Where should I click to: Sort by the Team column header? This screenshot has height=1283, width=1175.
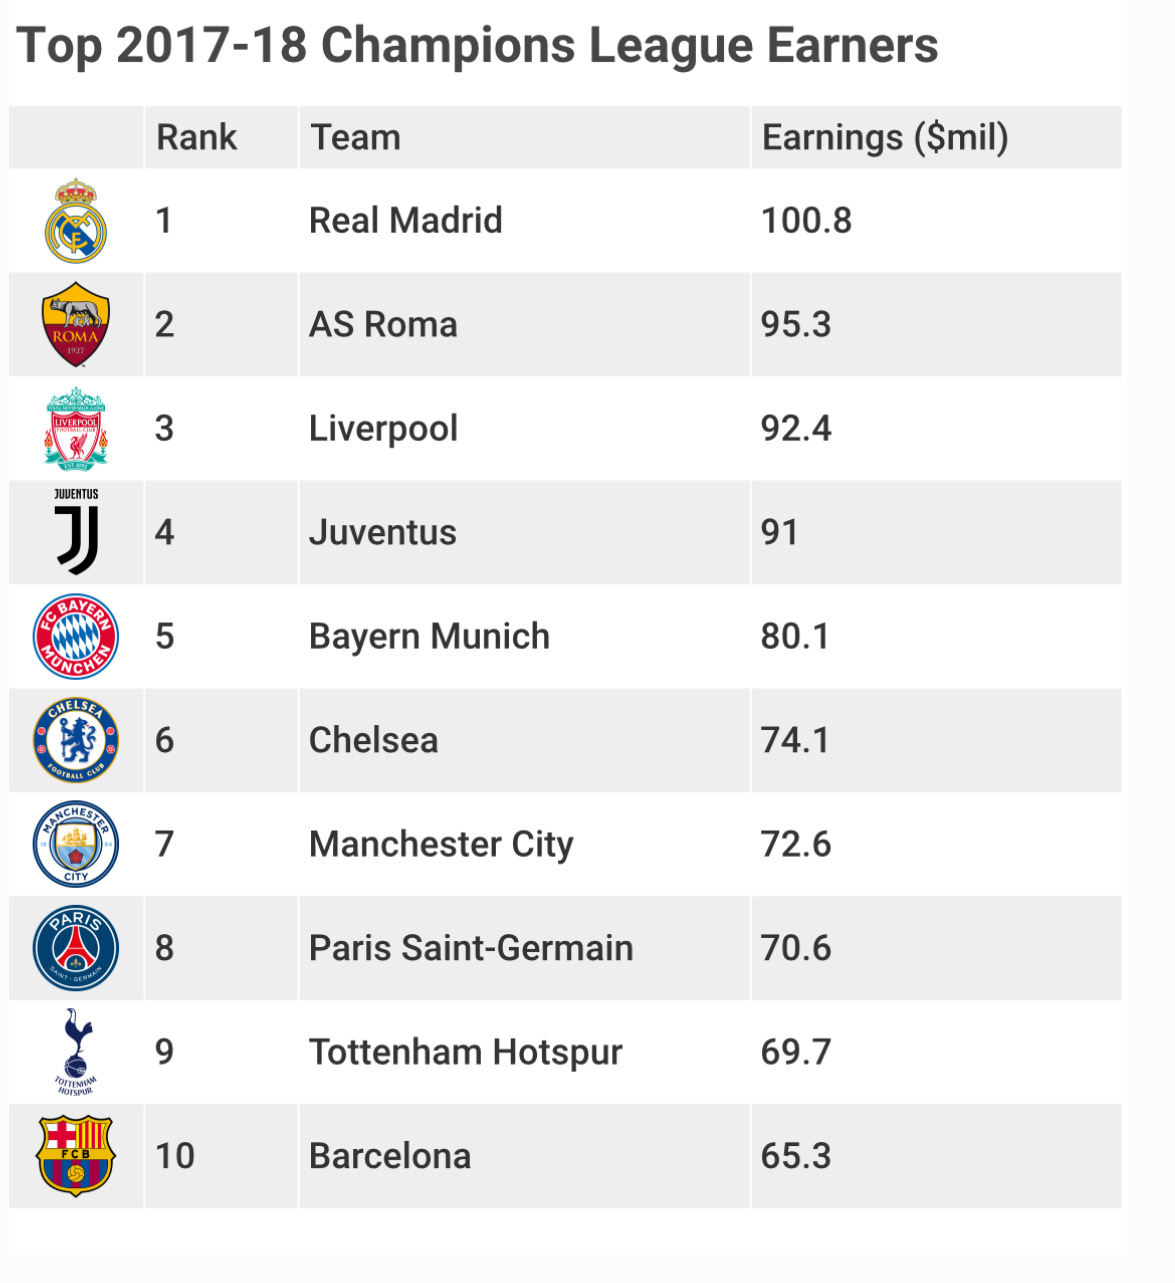(355, 137)
